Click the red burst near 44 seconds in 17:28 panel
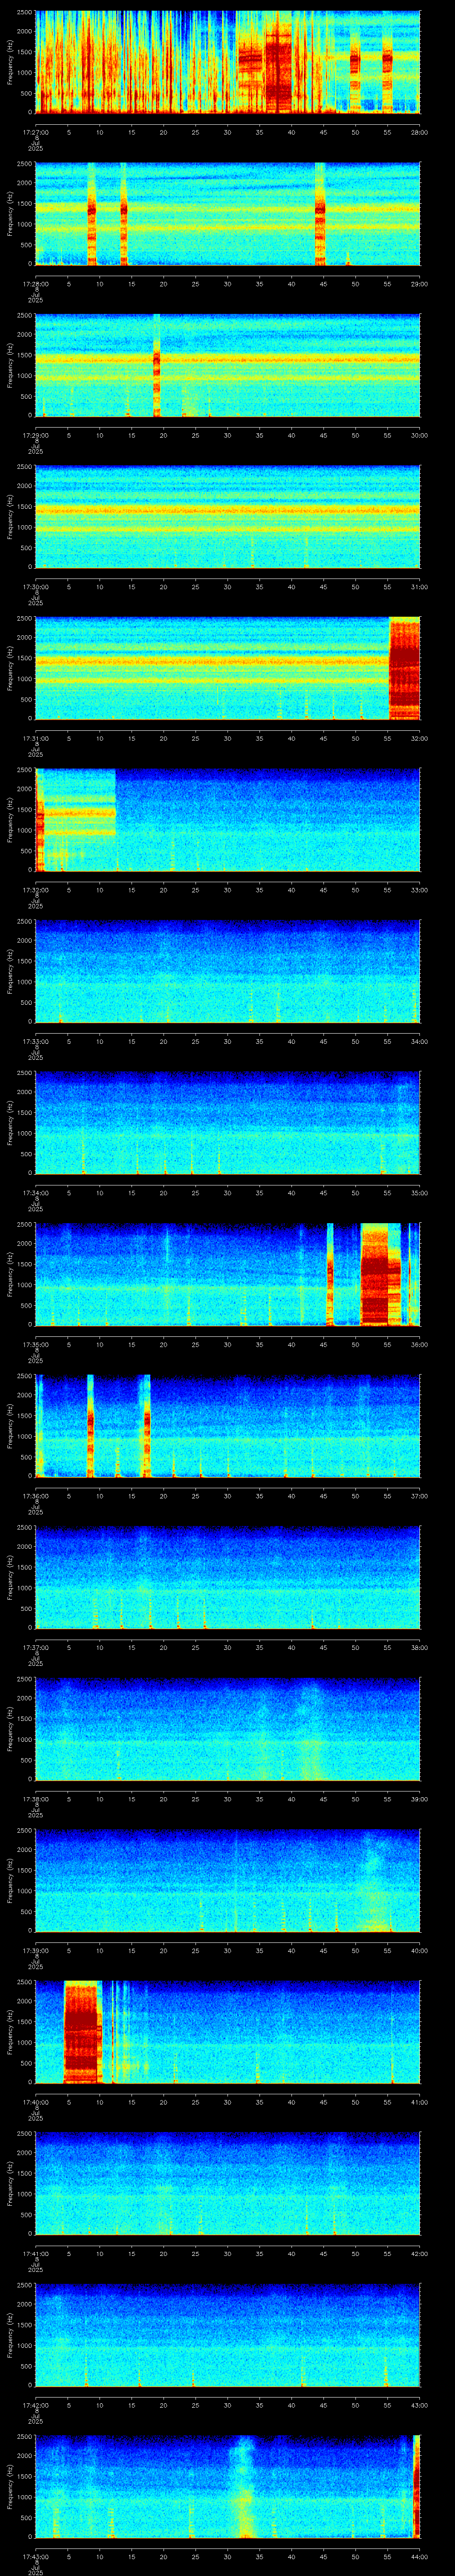The width and height of the screenshot is (455, 2576). [320, 214]
